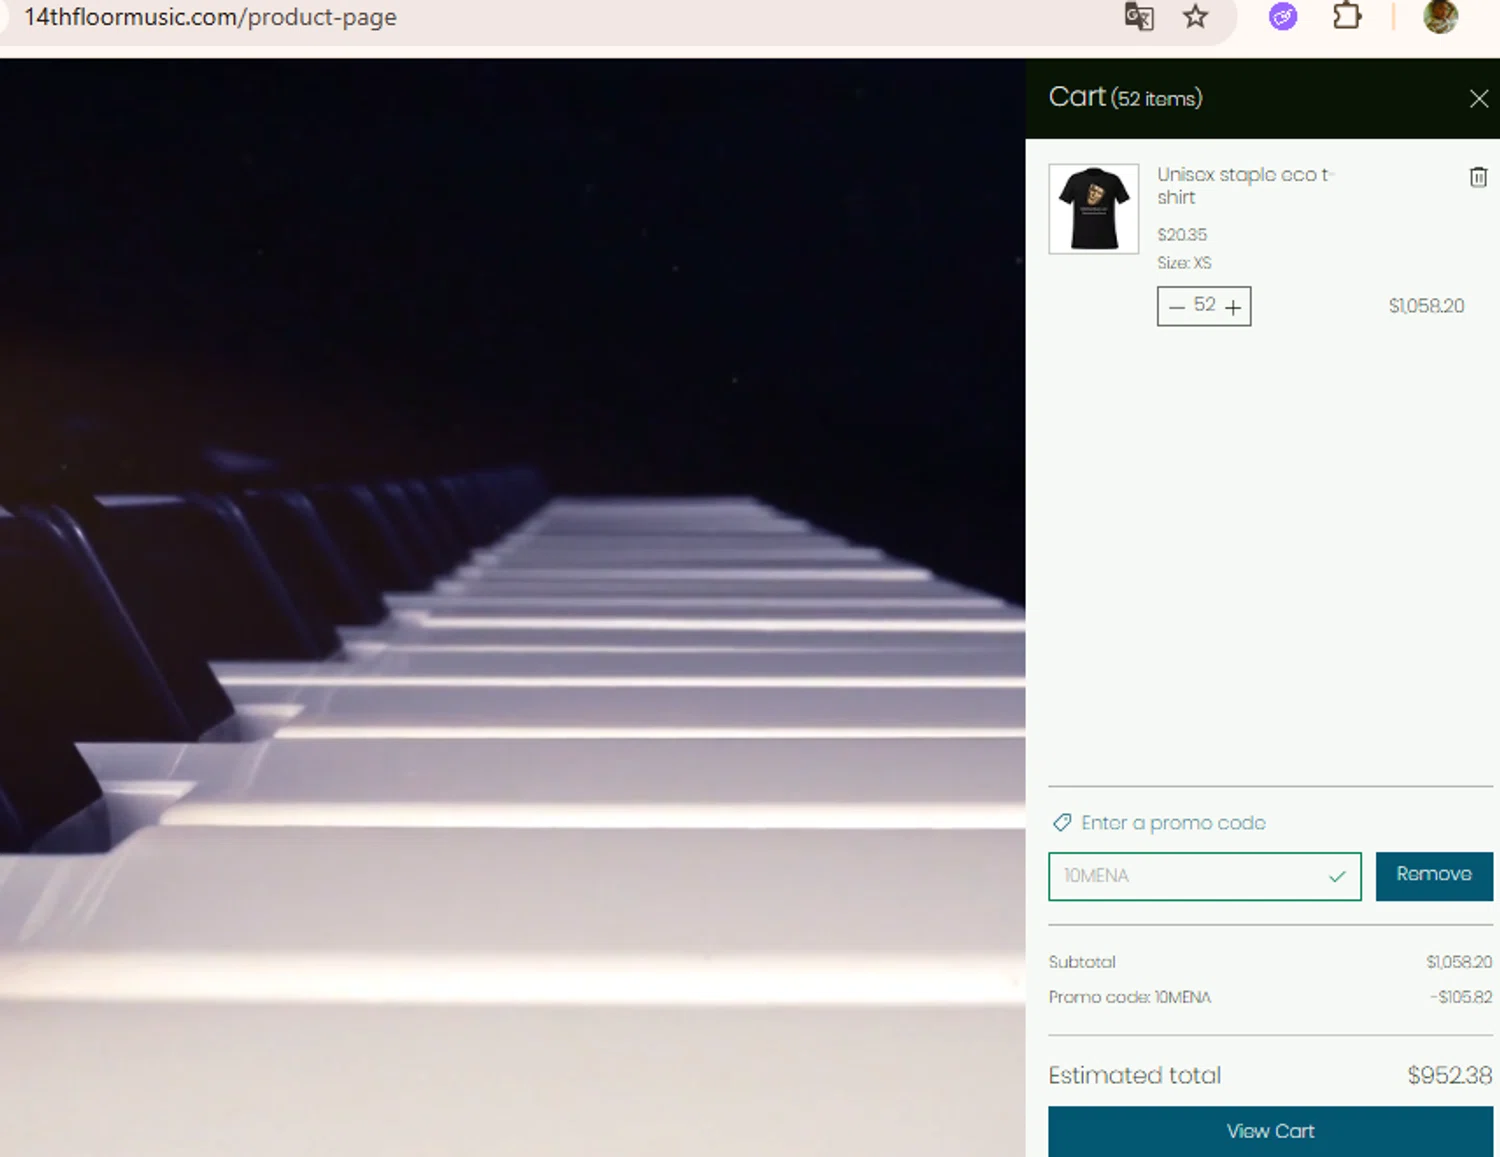Screen dimensions: 1500x1157
Task: Bookmark this page with the star icon
Action: pos(1195,16)
